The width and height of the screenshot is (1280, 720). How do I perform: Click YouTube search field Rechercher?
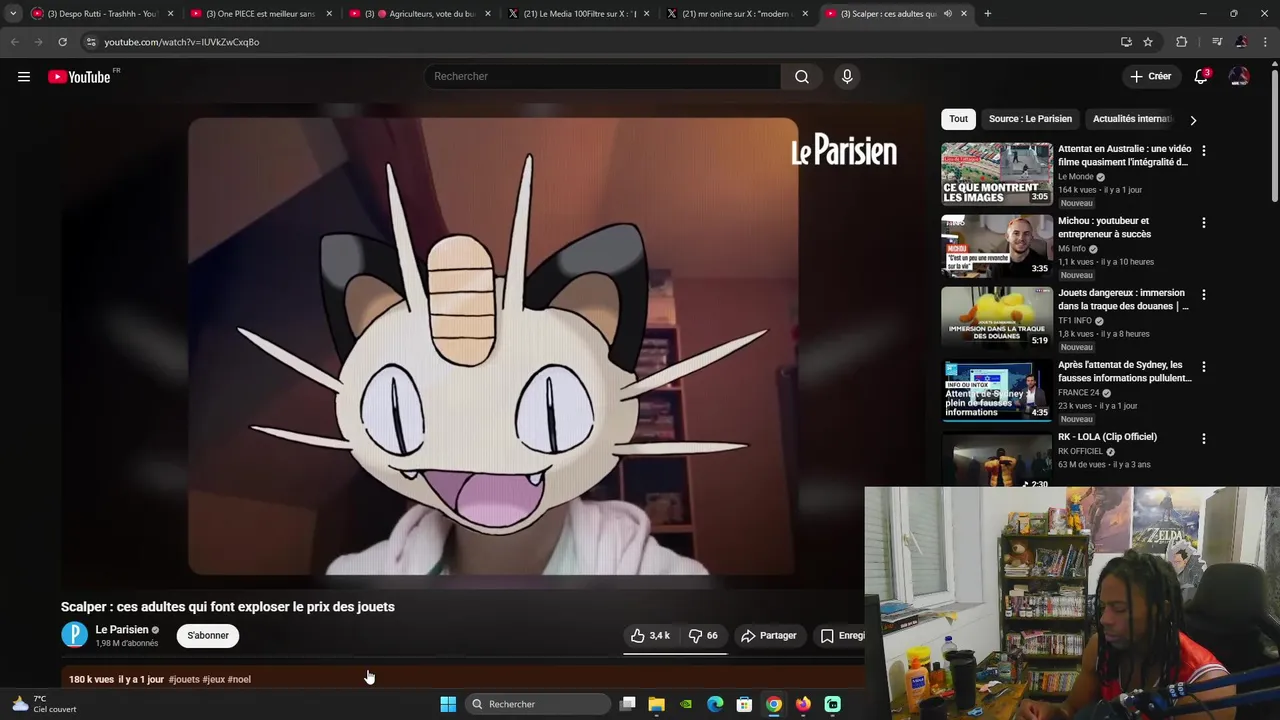(602, 76)
